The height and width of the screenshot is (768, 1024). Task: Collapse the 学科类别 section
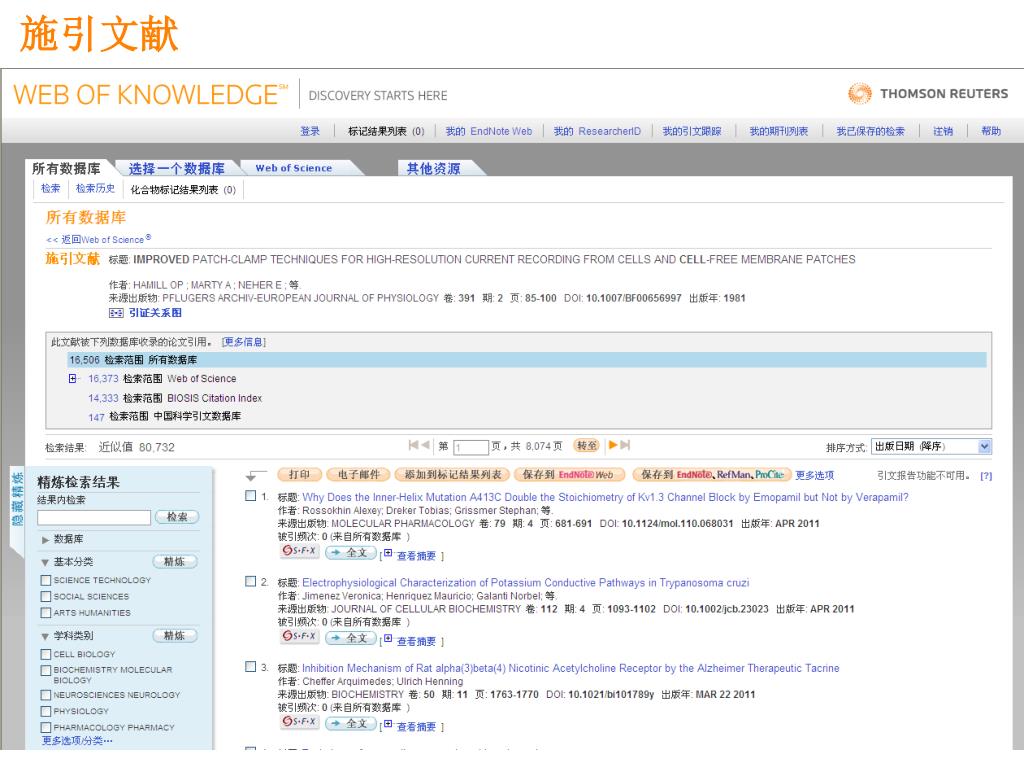[45, 636]
